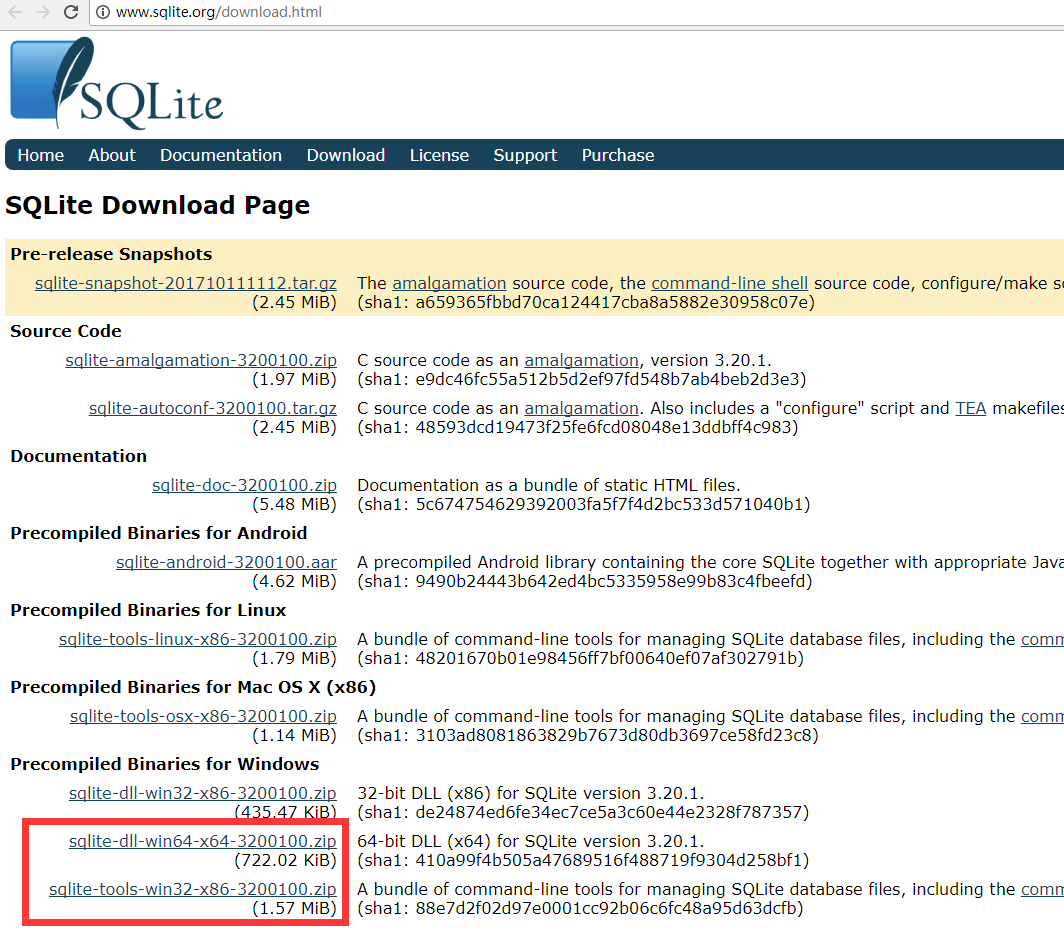Open the Support menu item

(x=525, y=155)
